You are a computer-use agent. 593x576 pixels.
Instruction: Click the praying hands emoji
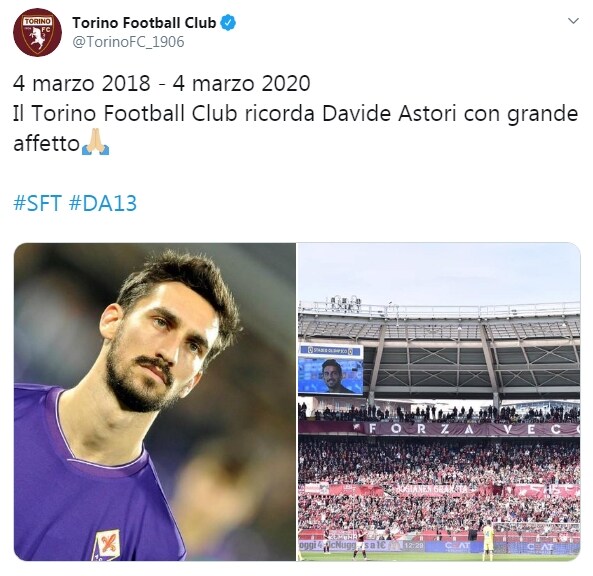[x=95, y=142]
